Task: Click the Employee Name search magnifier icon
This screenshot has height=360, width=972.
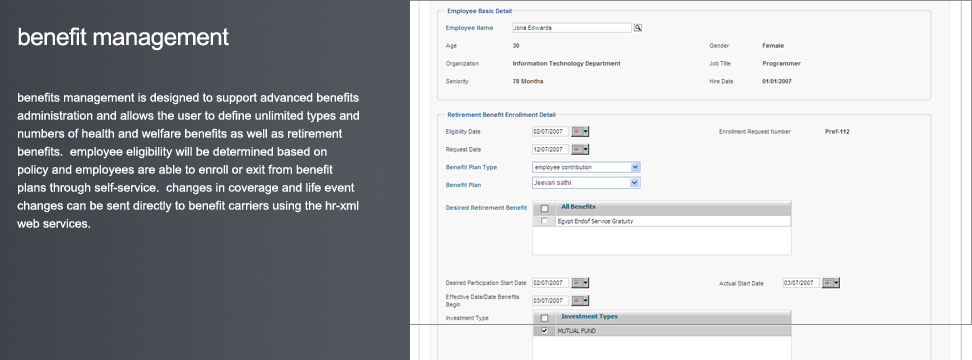Action: 637,28
